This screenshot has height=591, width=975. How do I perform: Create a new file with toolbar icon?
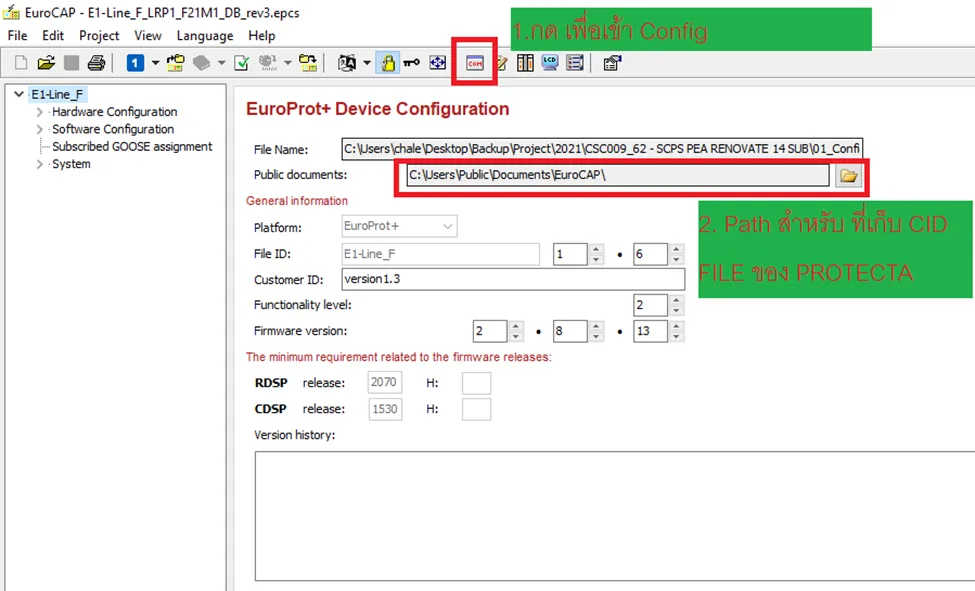[21, 63]
